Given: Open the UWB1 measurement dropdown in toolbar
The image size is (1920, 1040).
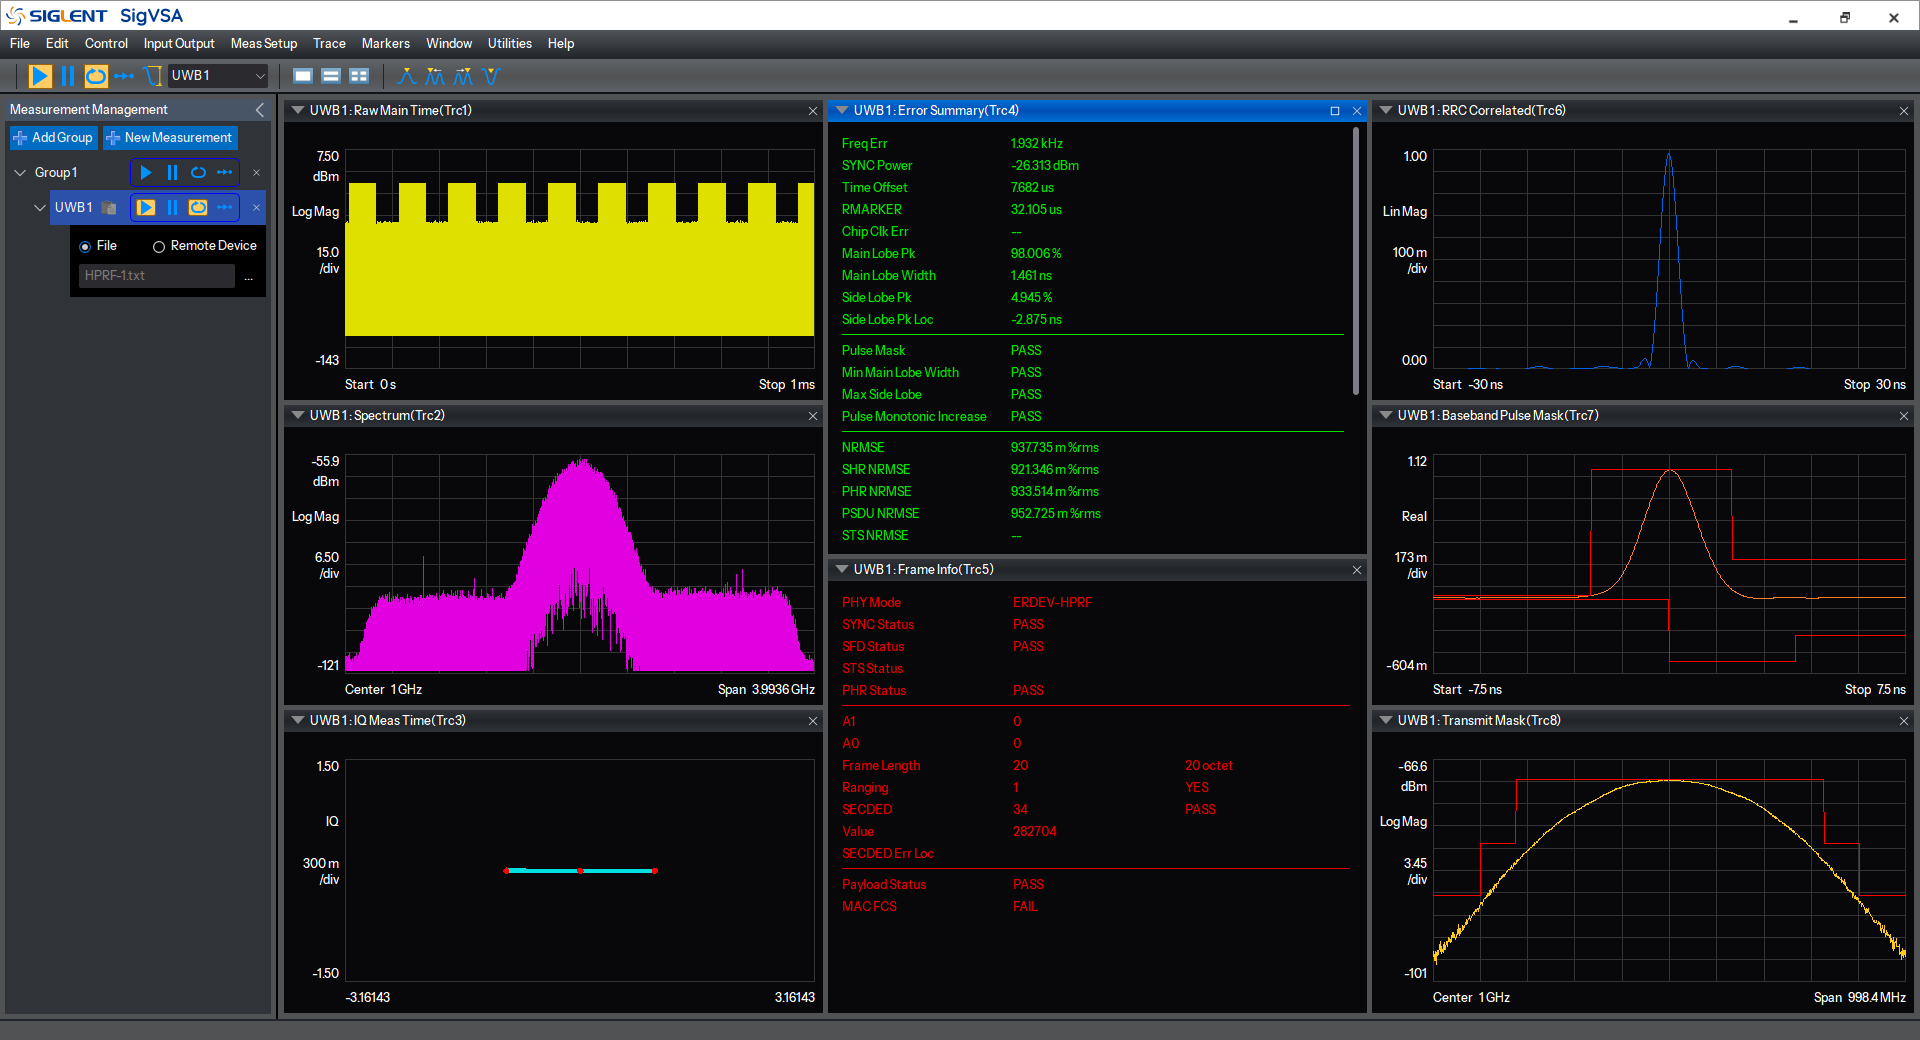Looking at the screenshot, I should click(x=218, y=76).
